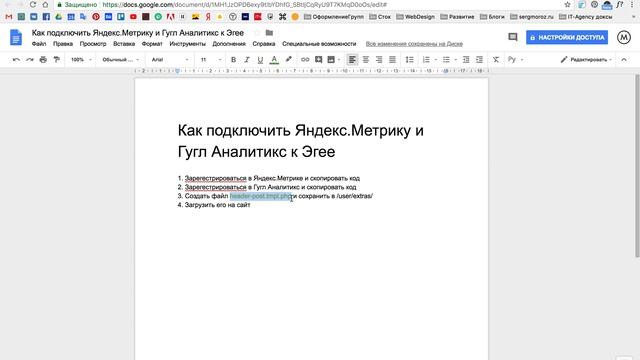Screen dimensions: 640x360
Task: Open the Дополнения menu
Action: [229, 44]
